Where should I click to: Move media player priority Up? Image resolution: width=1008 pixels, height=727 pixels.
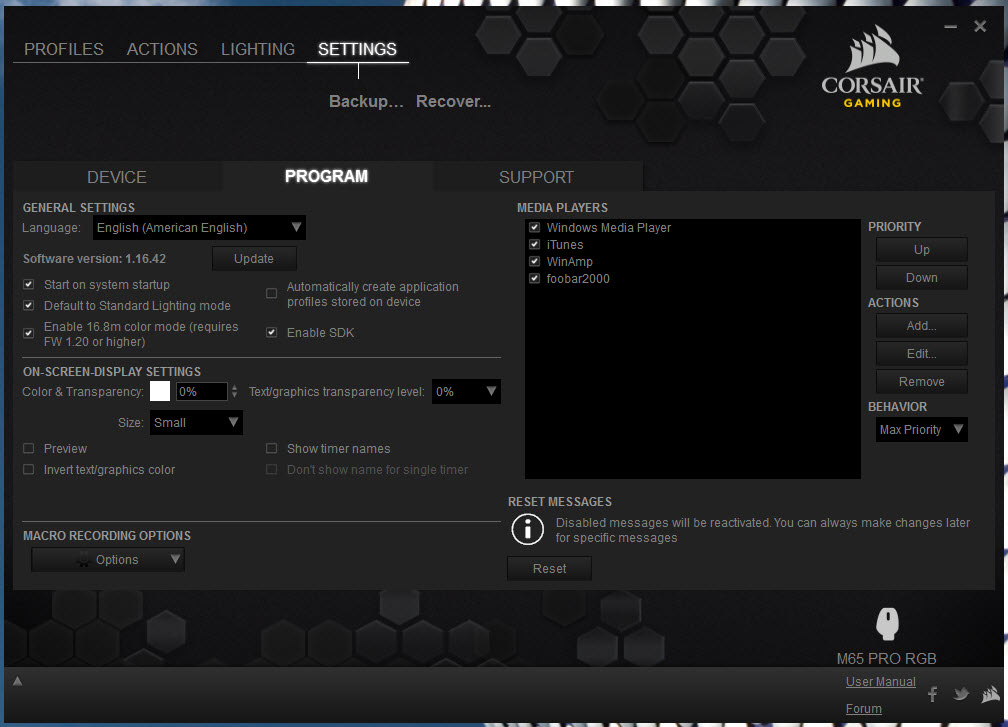coord(921,249)
